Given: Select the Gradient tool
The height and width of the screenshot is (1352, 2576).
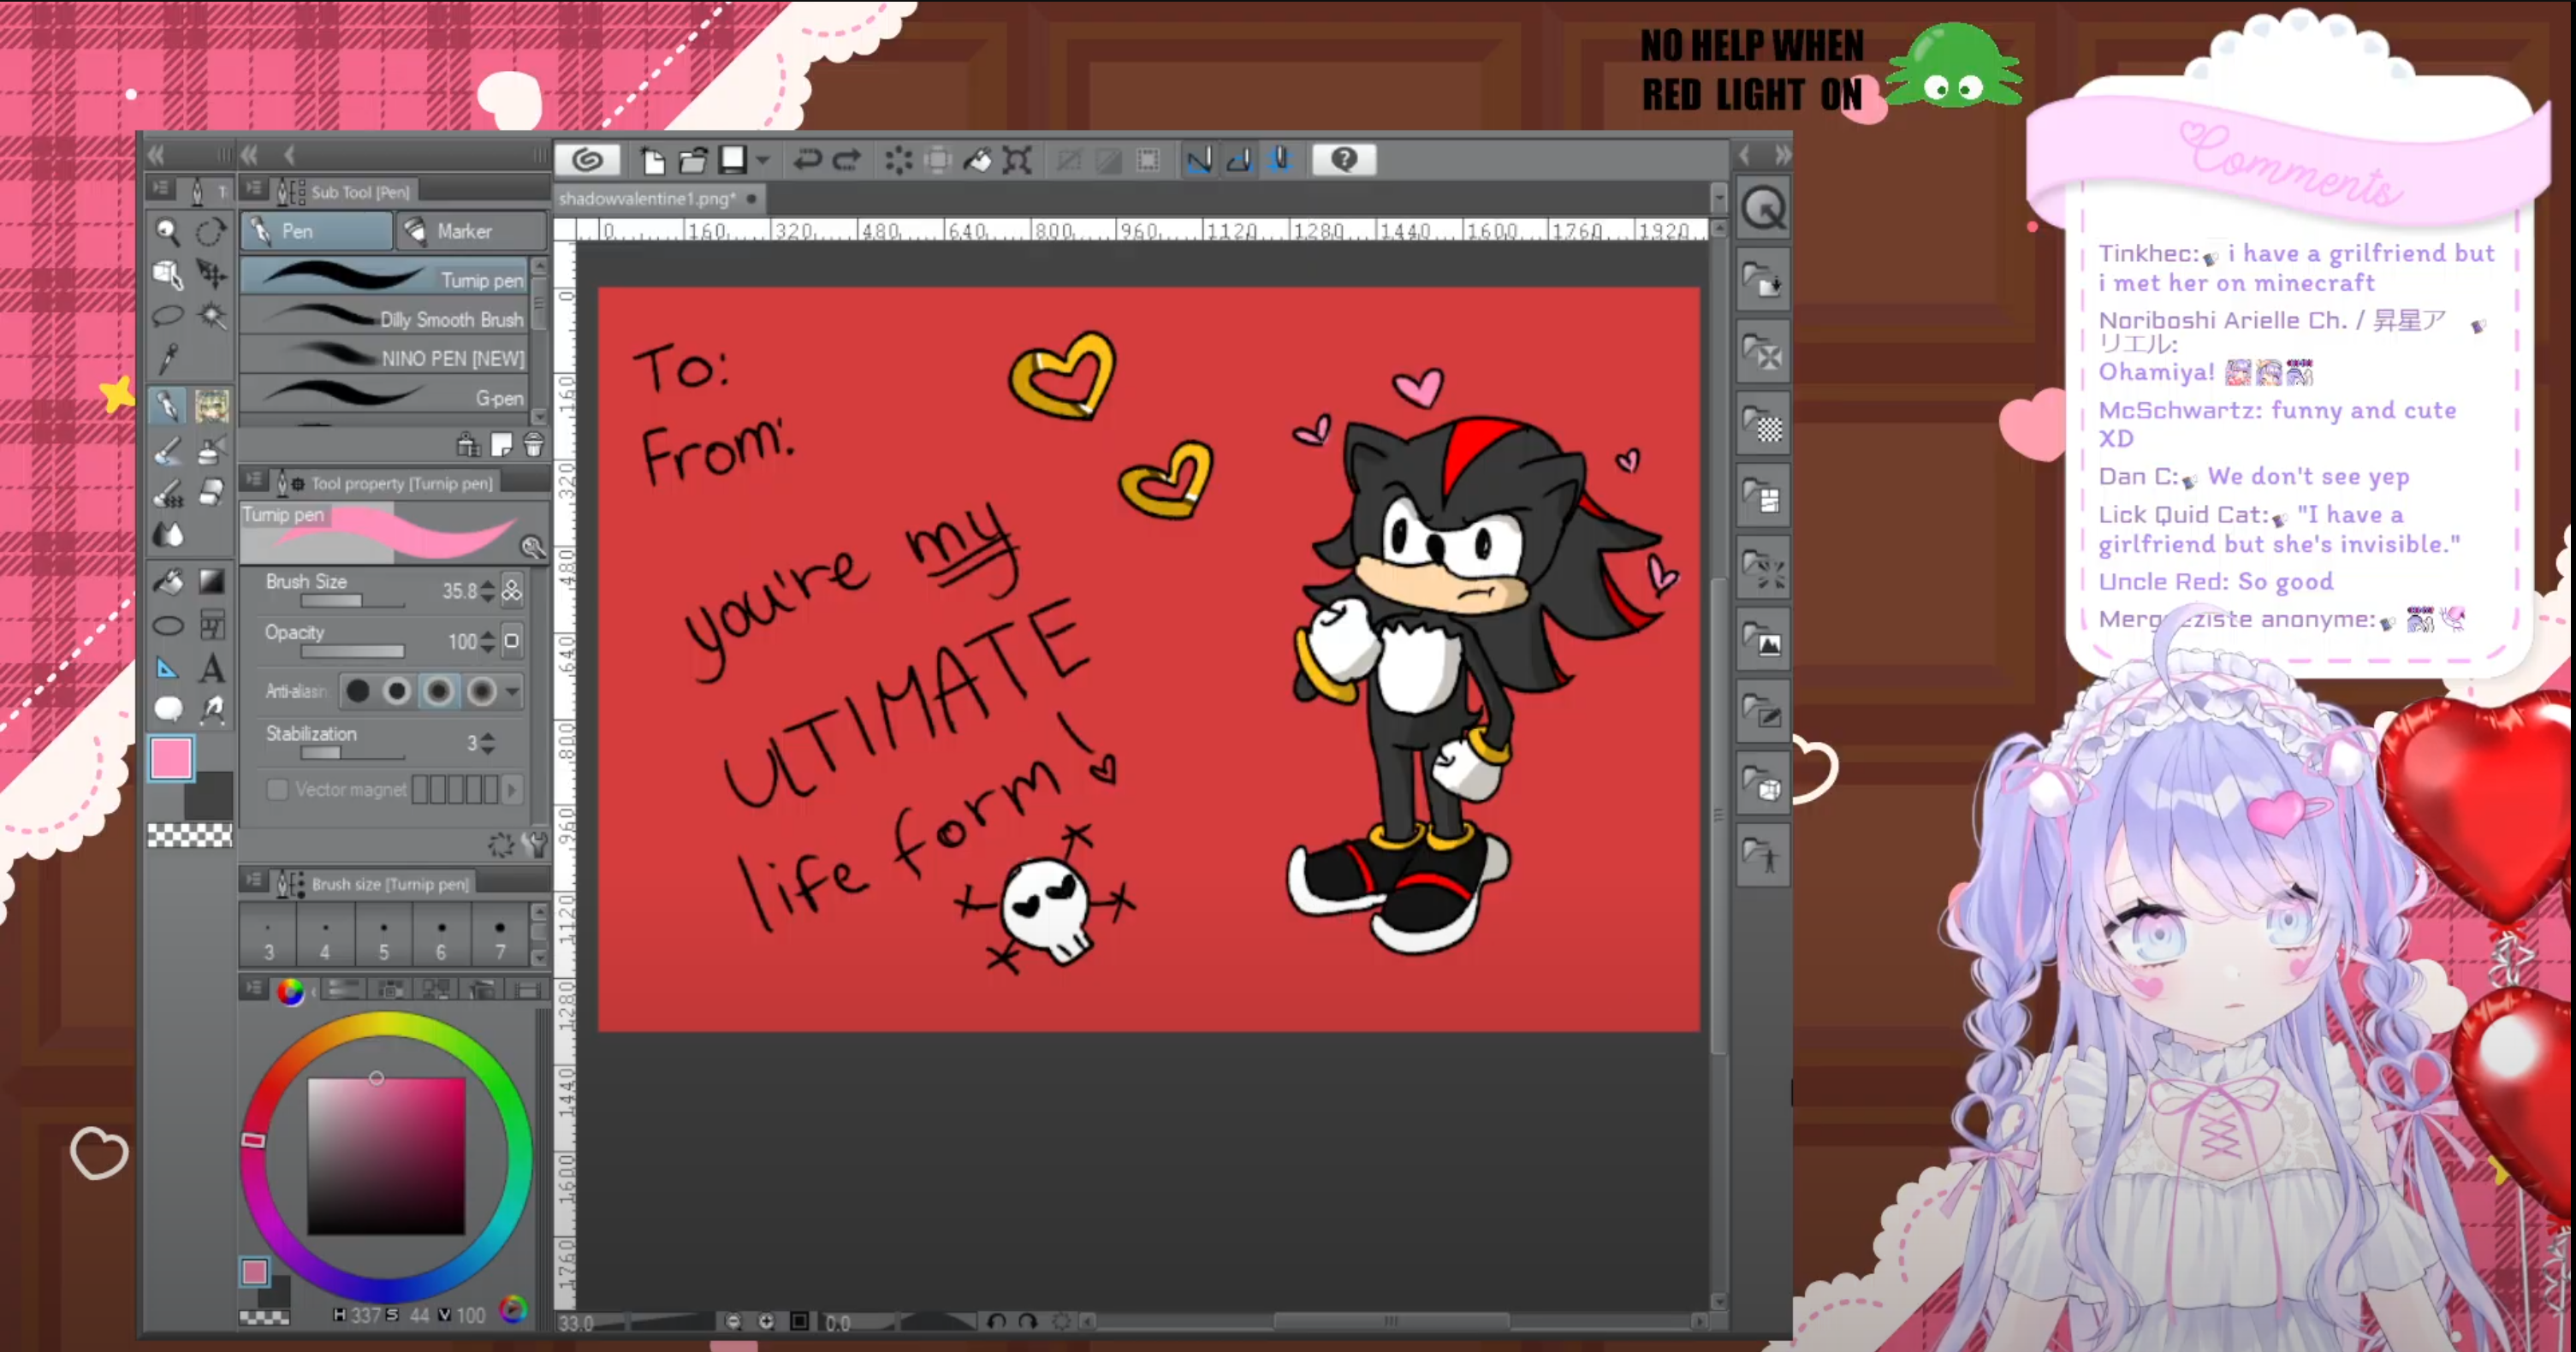Looking at the screenshot, I should (x=211, y=581).
